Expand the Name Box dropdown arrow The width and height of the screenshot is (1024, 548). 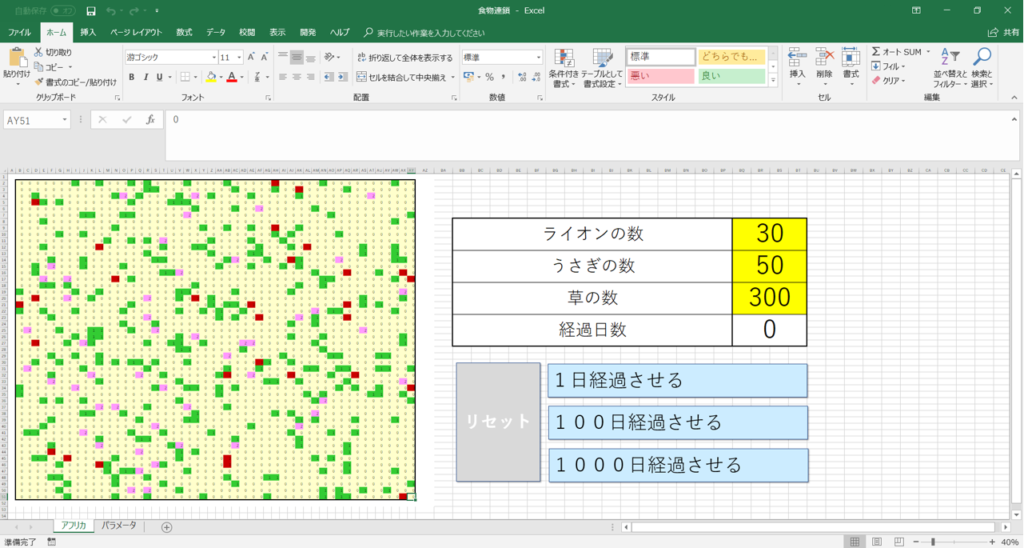(65, 120)
